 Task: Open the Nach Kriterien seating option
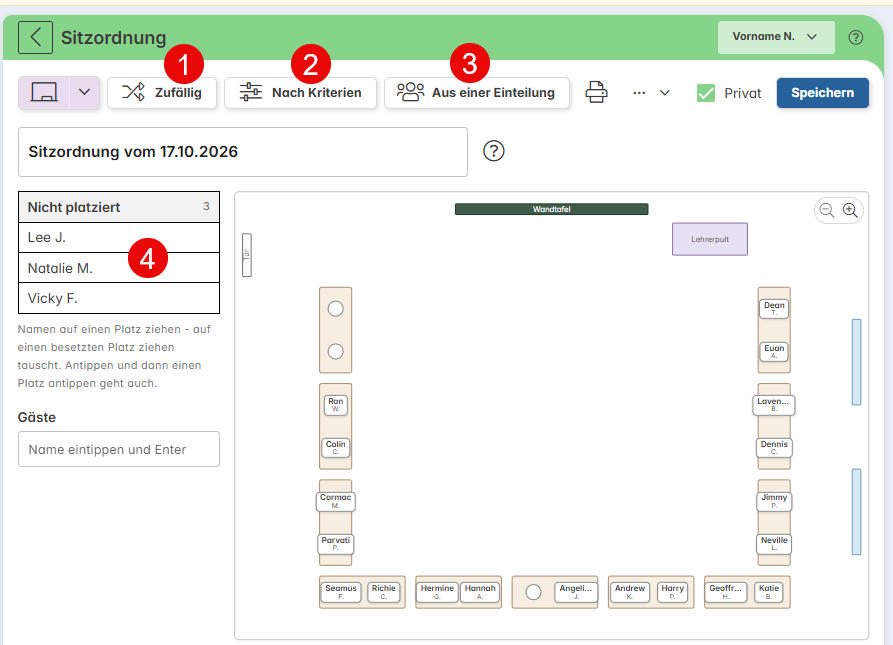300,92
